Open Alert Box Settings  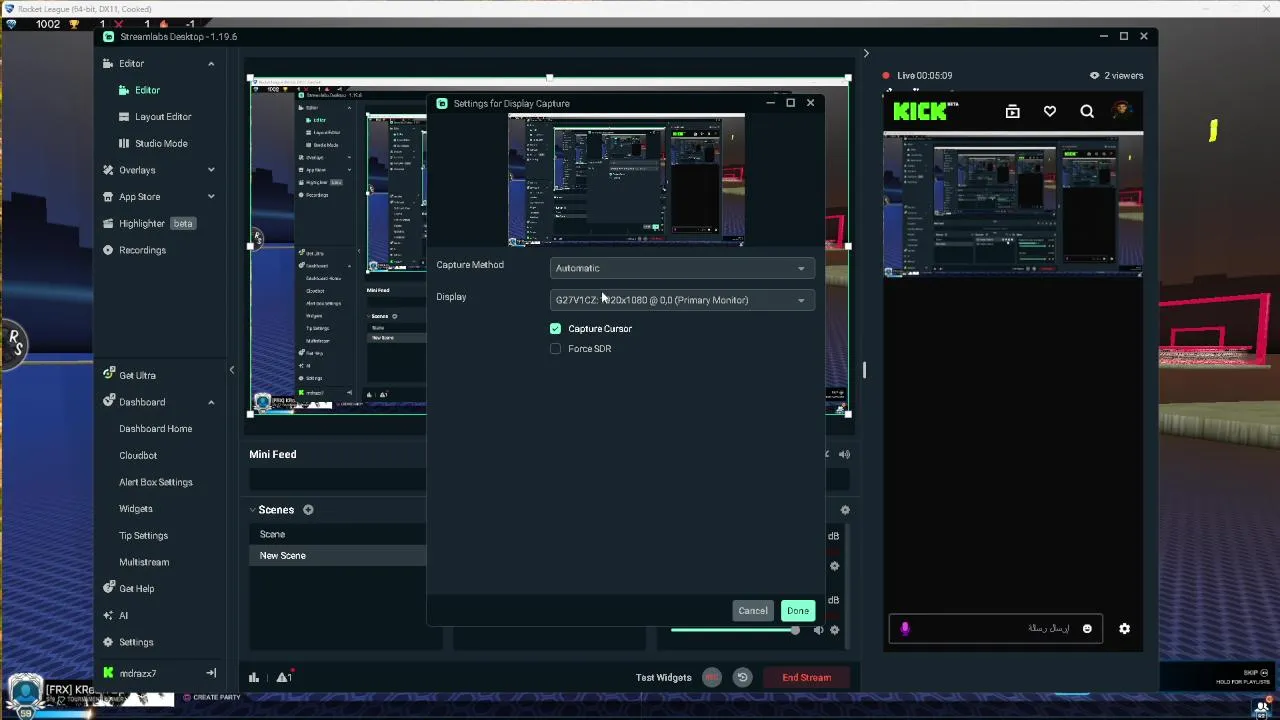tap(155, 482)
